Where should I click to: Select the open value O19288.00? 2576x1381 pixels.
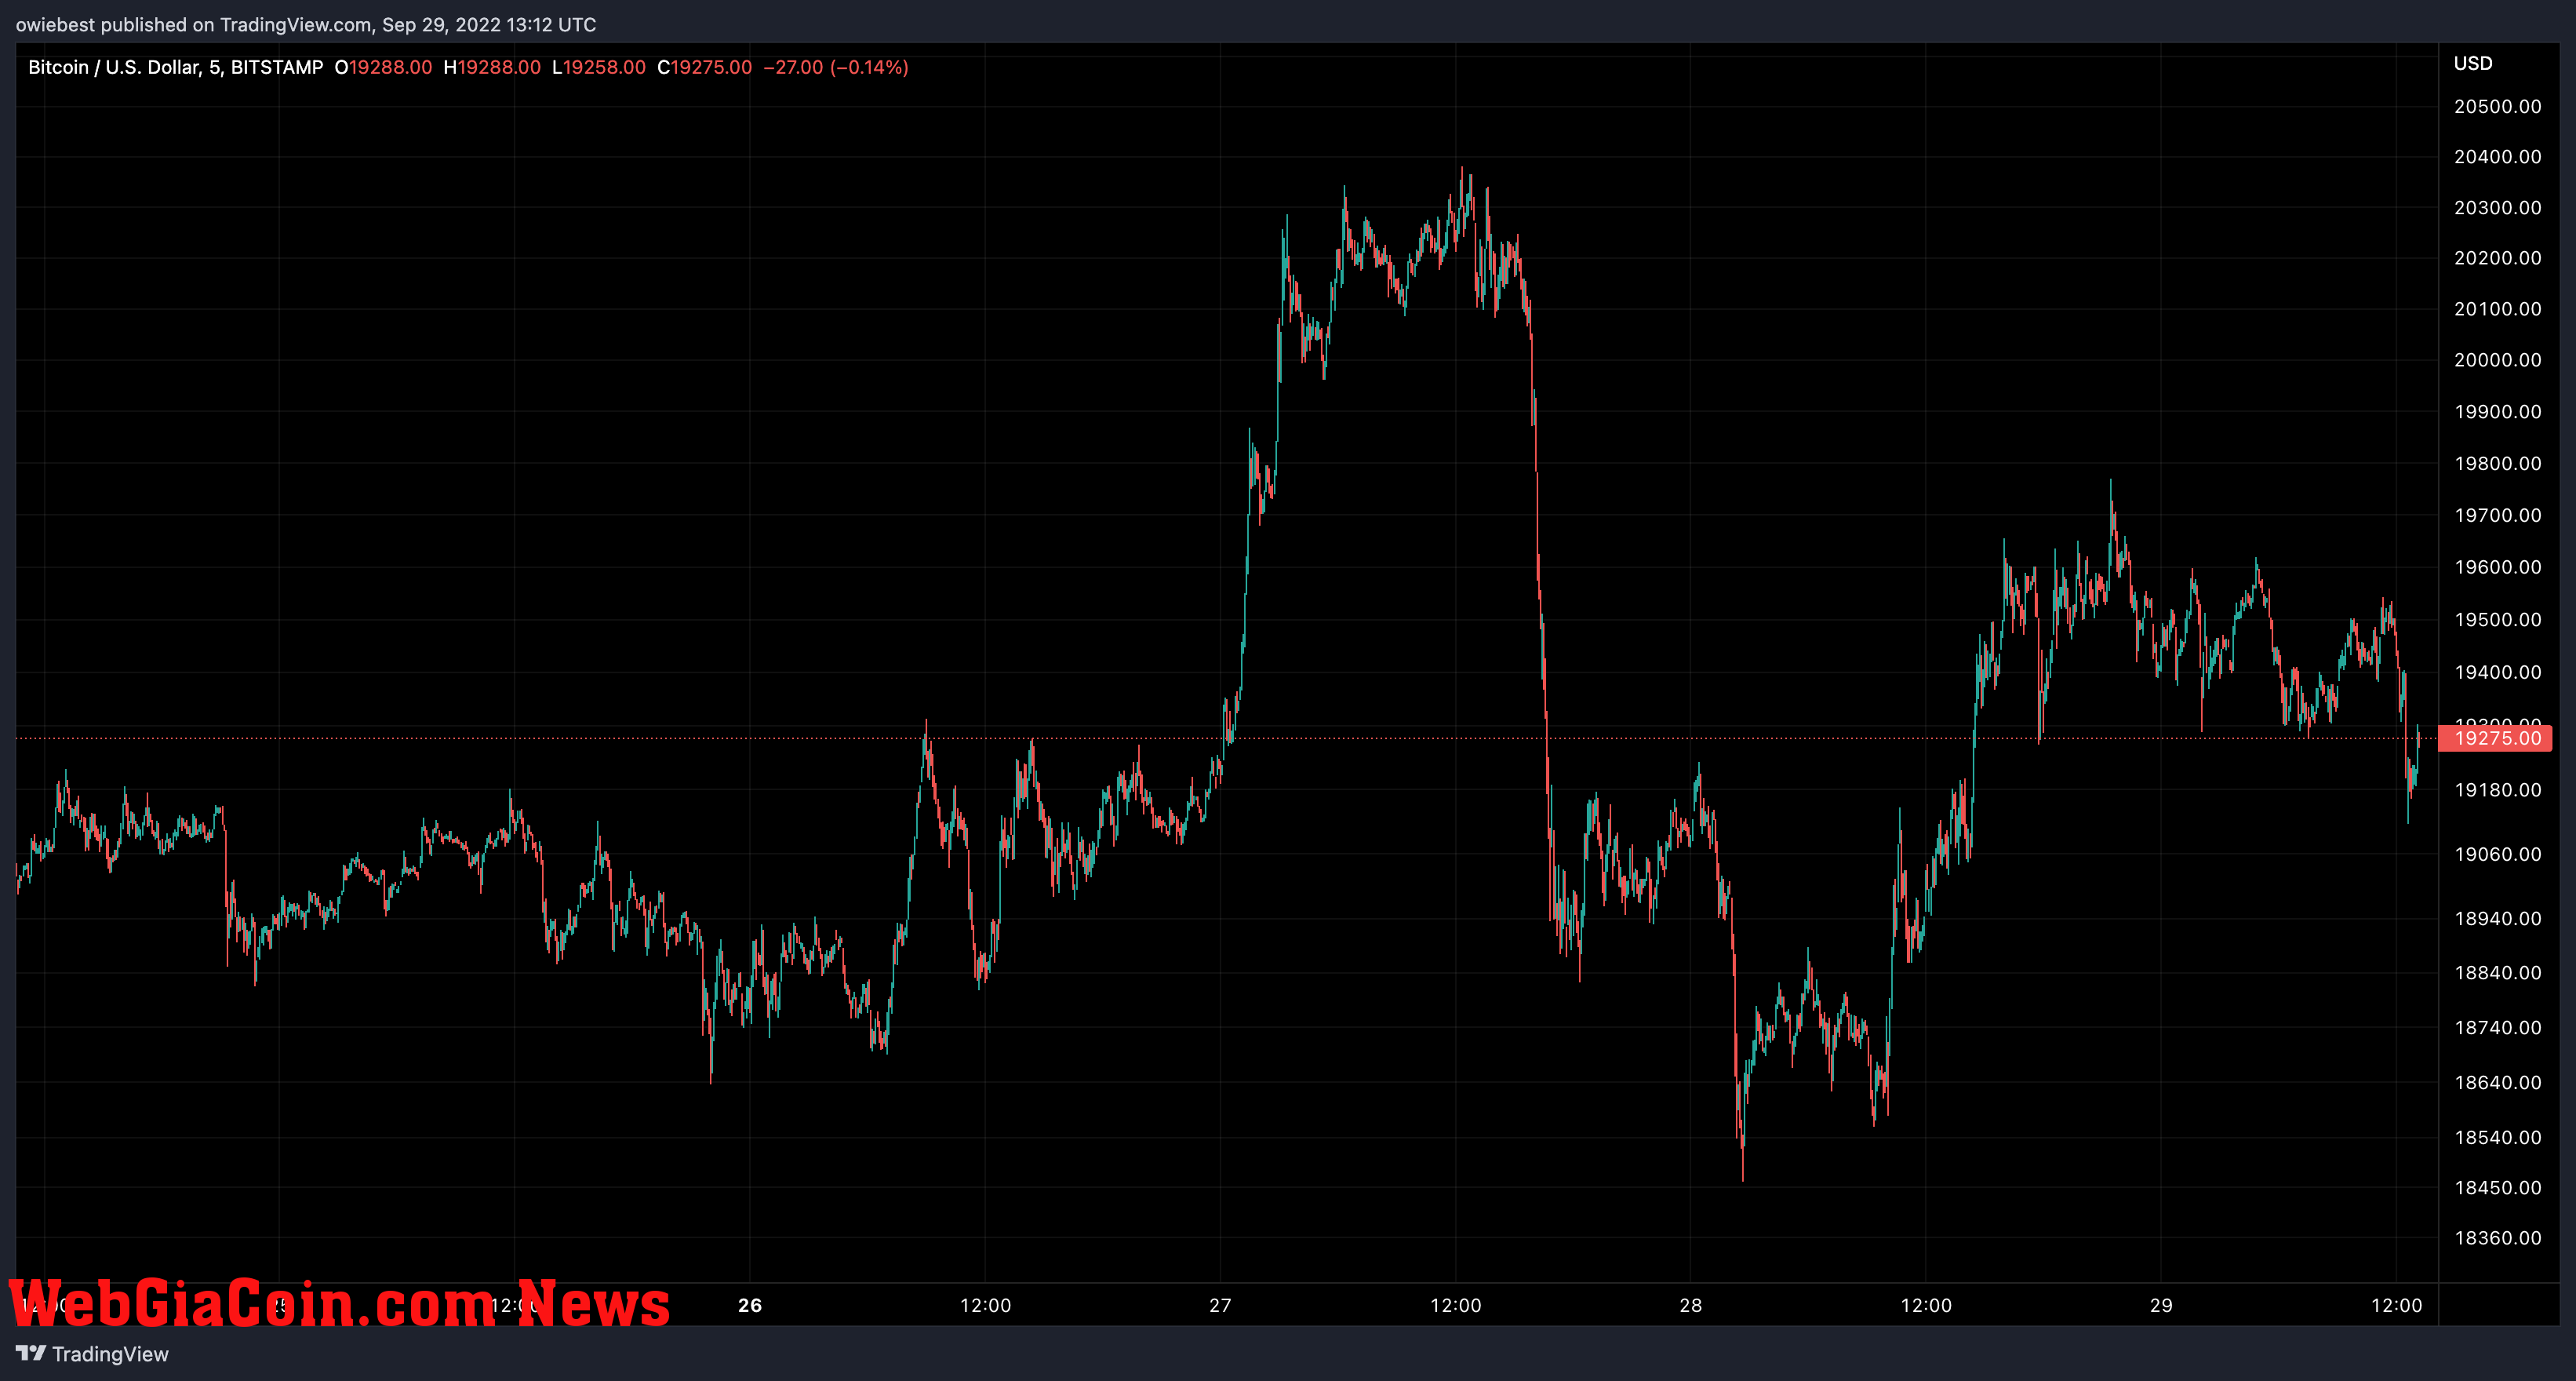[x=383, y=67]
